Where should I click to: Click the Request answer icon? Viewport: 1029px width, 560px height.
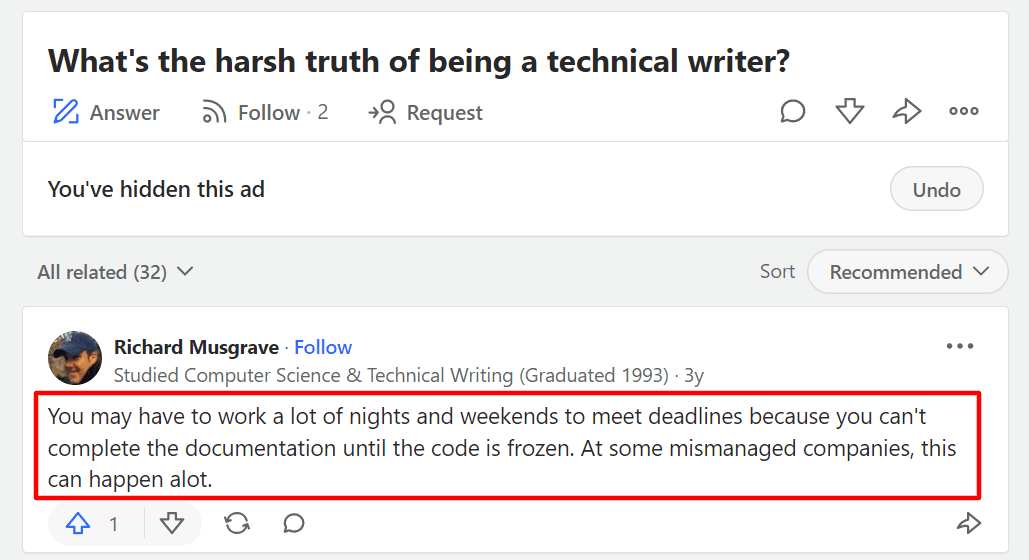[x=382, y=112]
